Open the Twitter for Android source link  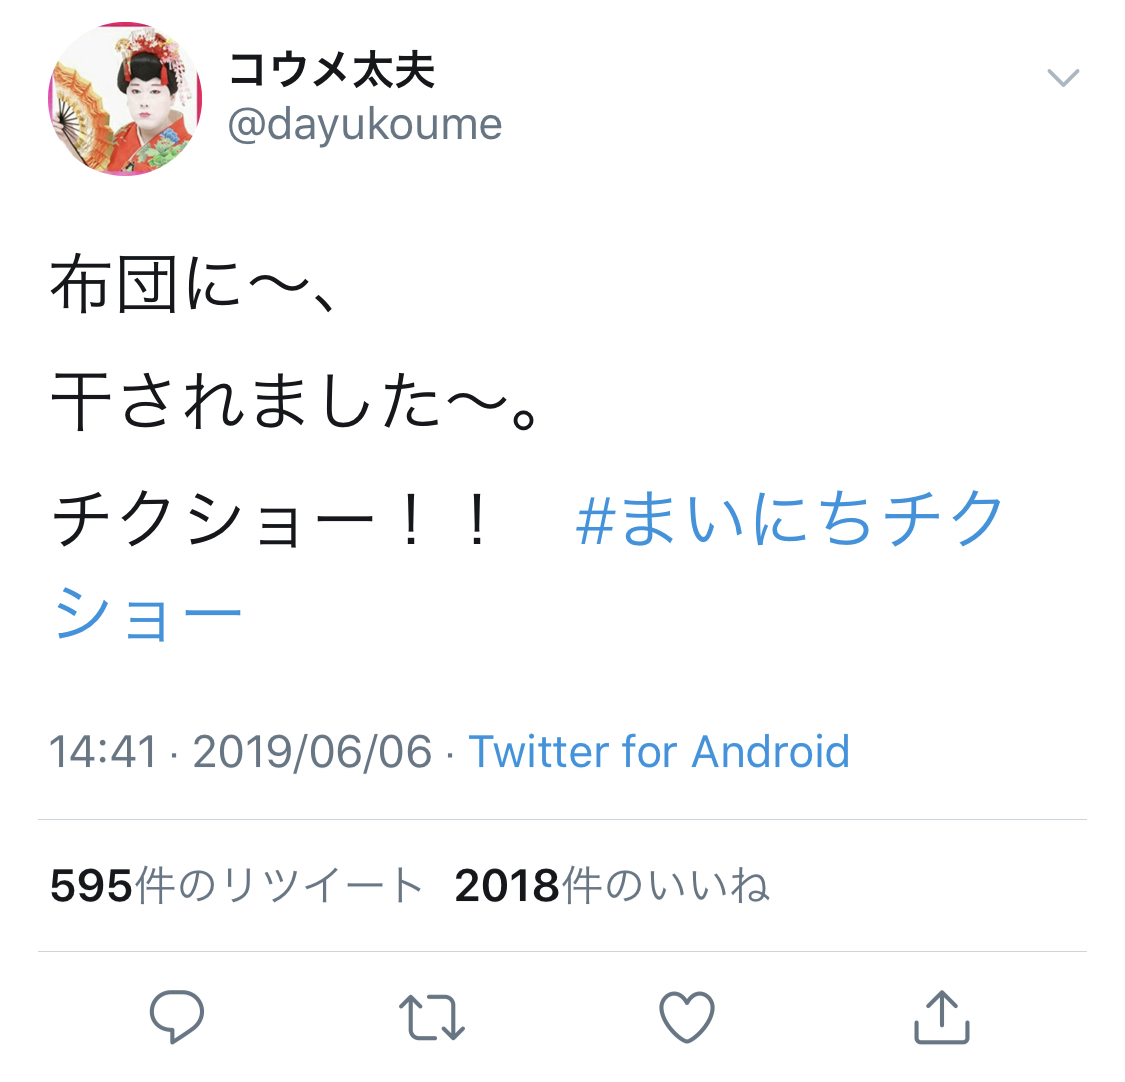(x=659, y=751)
